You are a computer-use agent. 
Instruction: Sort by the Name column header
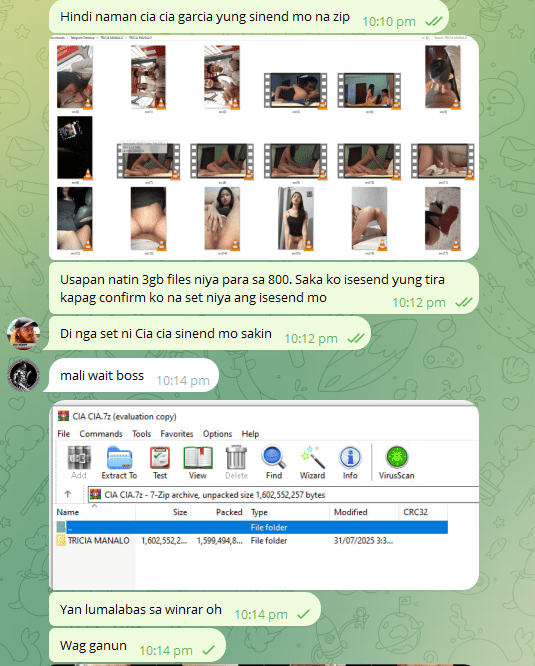coord(94,512)
